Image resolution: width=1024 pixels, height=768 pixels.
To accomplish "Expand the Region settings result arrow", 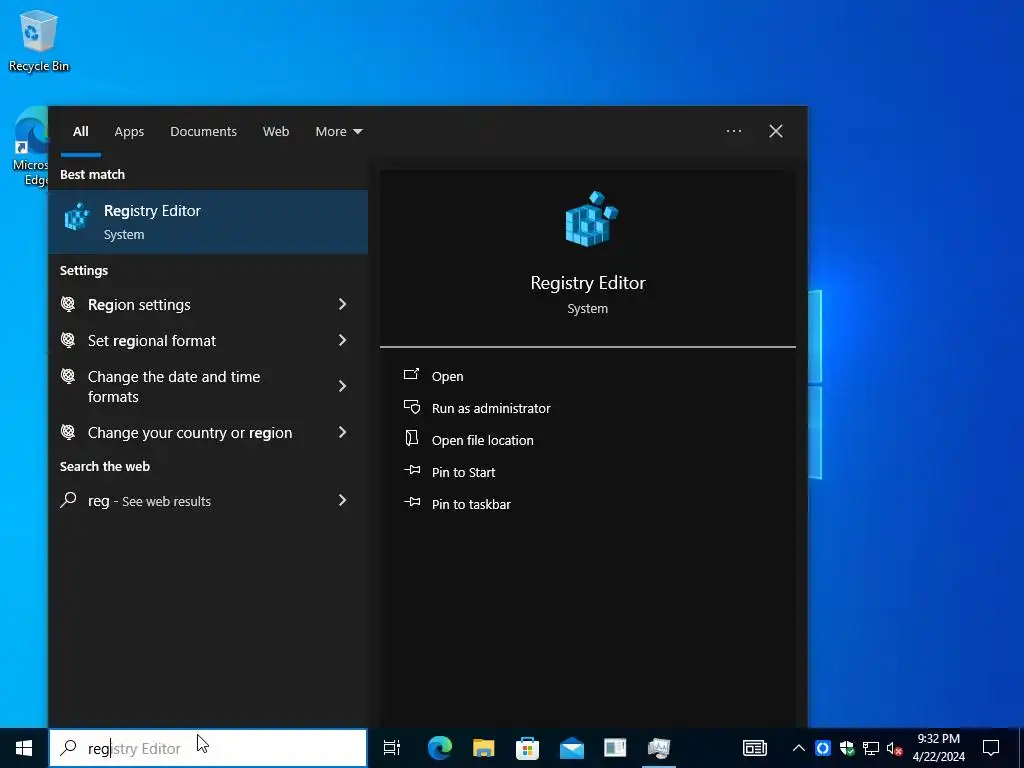I will tap(342, 304).
